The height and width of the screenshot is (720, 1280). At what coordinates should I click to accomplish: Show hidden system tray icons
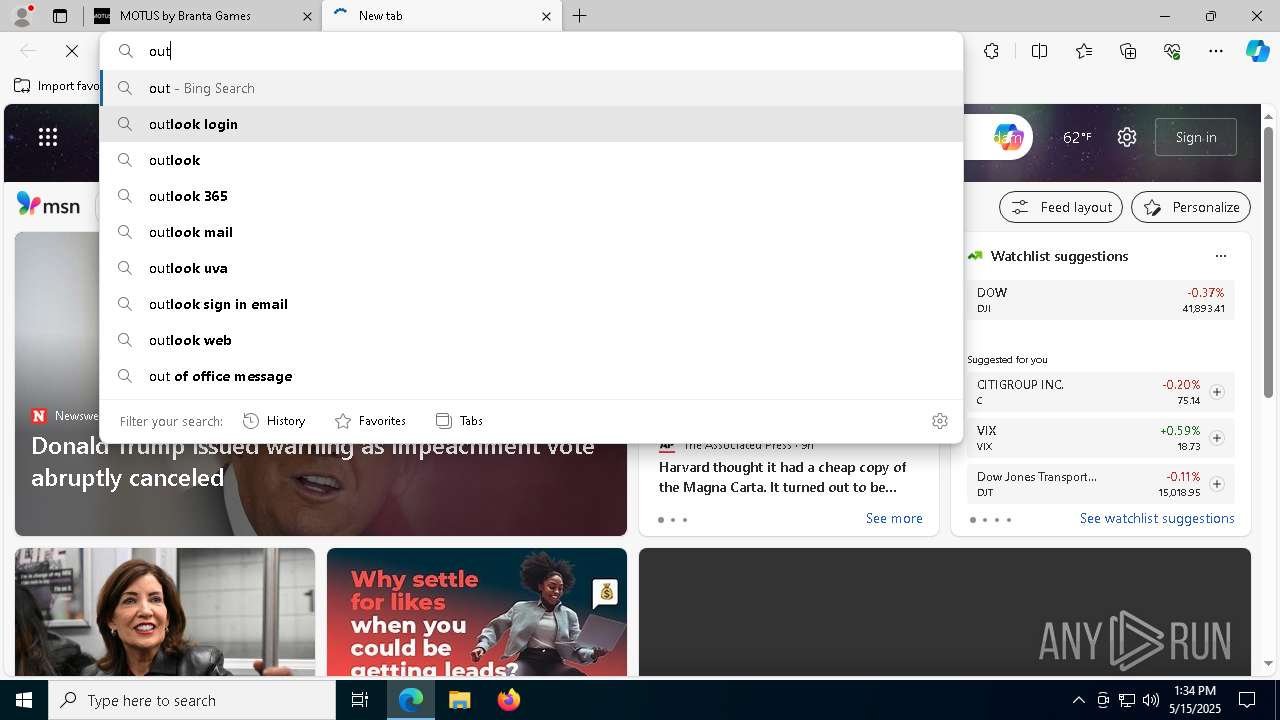pos(1078,700)
